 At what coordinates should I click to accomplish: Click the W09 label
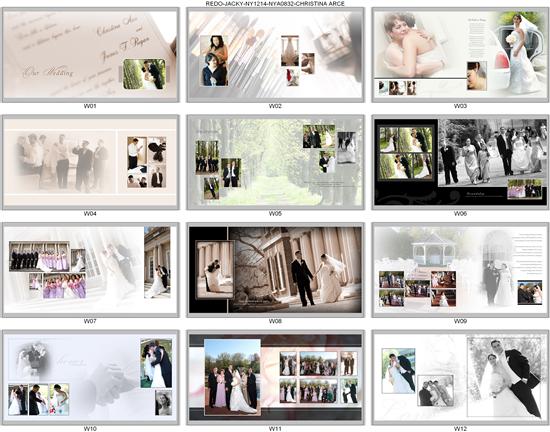click(x=460, y=321)
